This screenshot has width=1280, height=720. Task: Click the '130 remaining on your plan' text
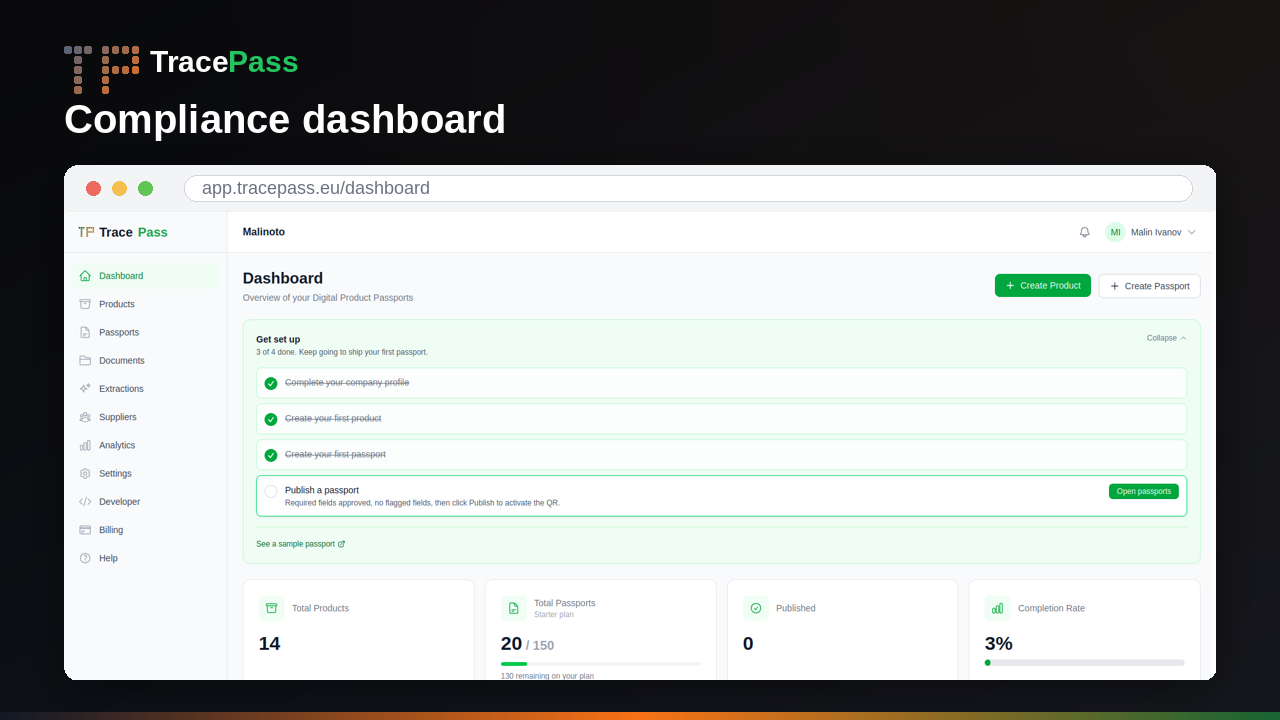pyautogui.click(x=547, y=676)
